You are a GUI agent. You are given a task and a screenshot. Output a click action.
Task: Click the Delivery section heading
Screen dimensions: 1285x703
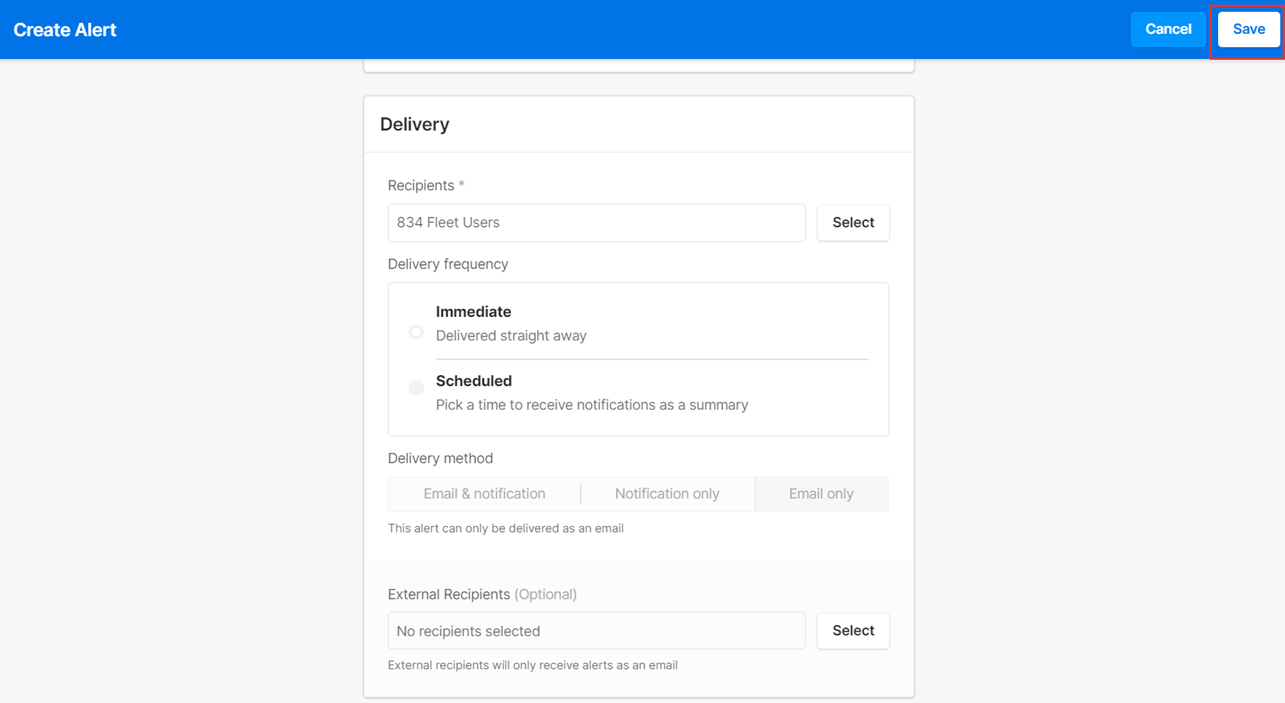(415, 125)
